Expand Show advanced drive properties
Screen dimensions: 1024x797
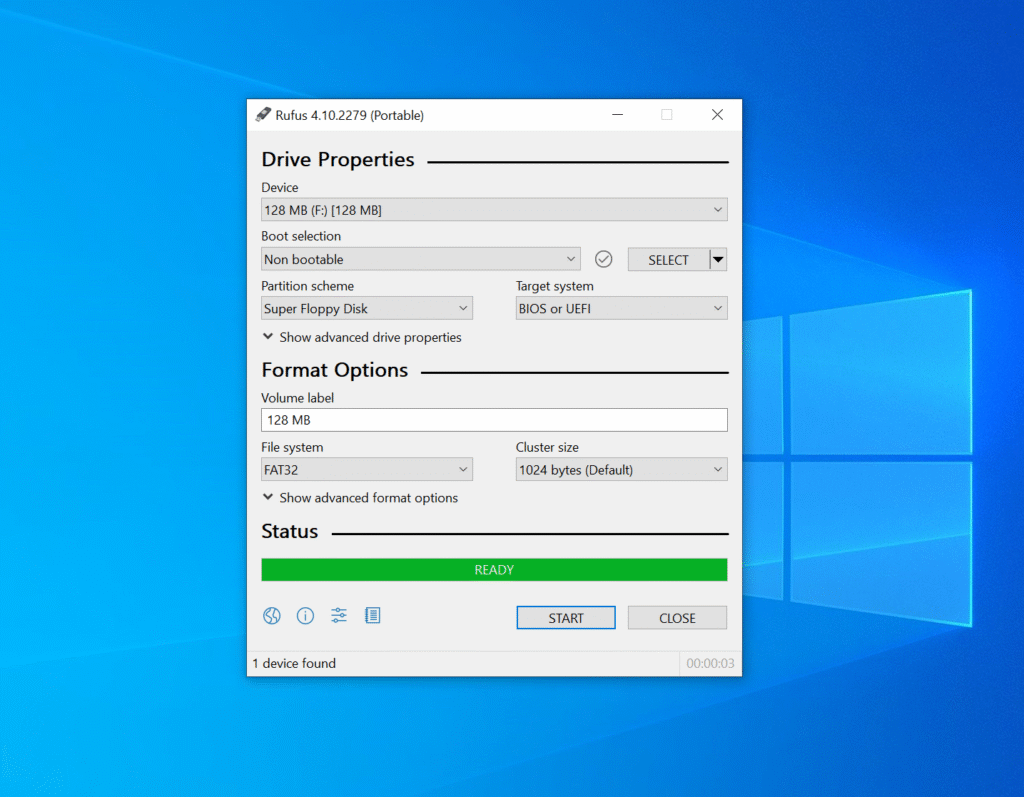click(362, 338)
